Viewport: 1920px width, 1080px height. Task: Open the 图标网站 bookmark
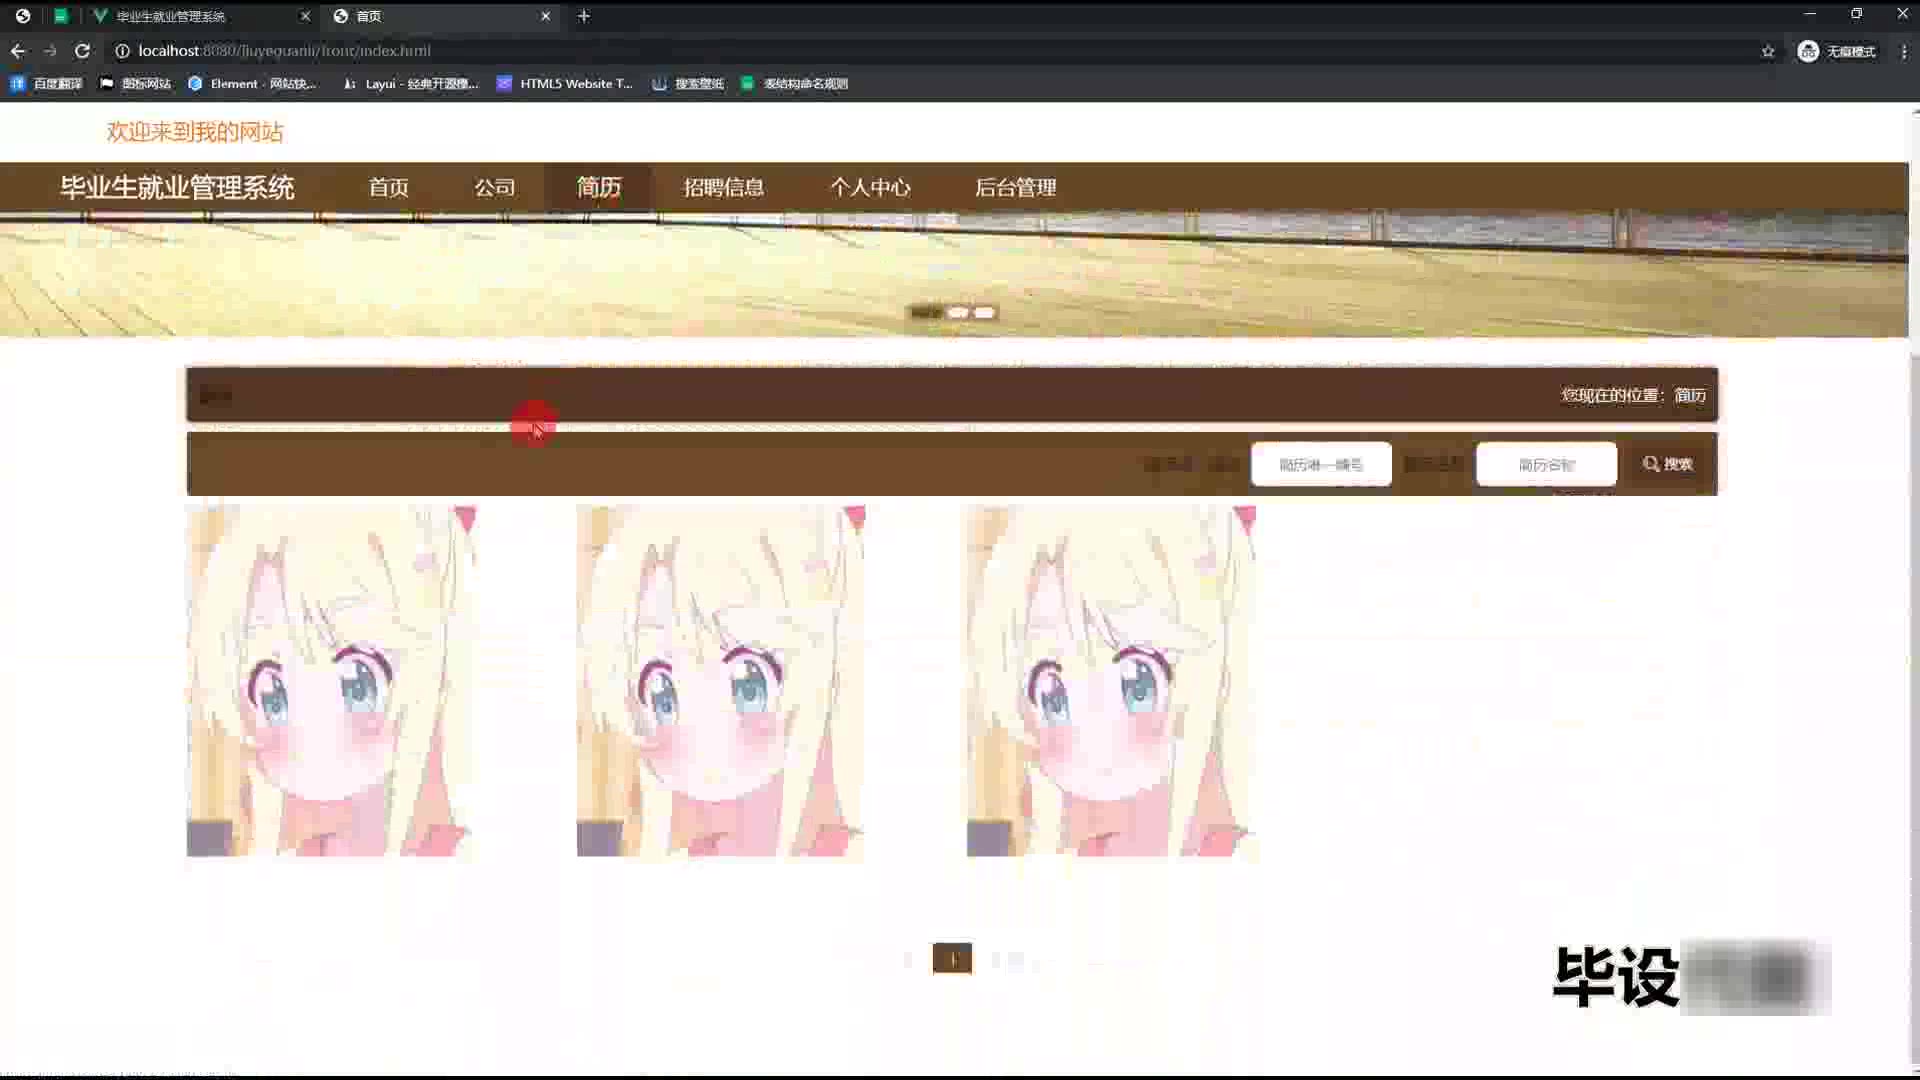[136, 84]
